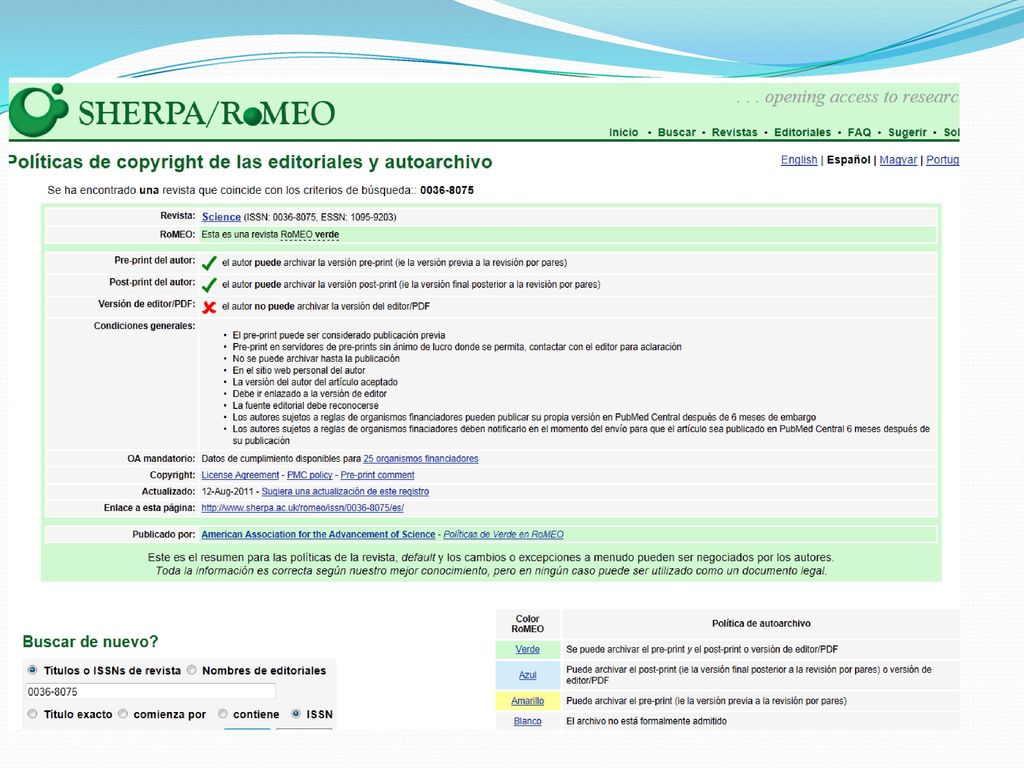Open Buscar in the navigation menu
This screenshot has height=768, width=1024.
pos(677,133)
